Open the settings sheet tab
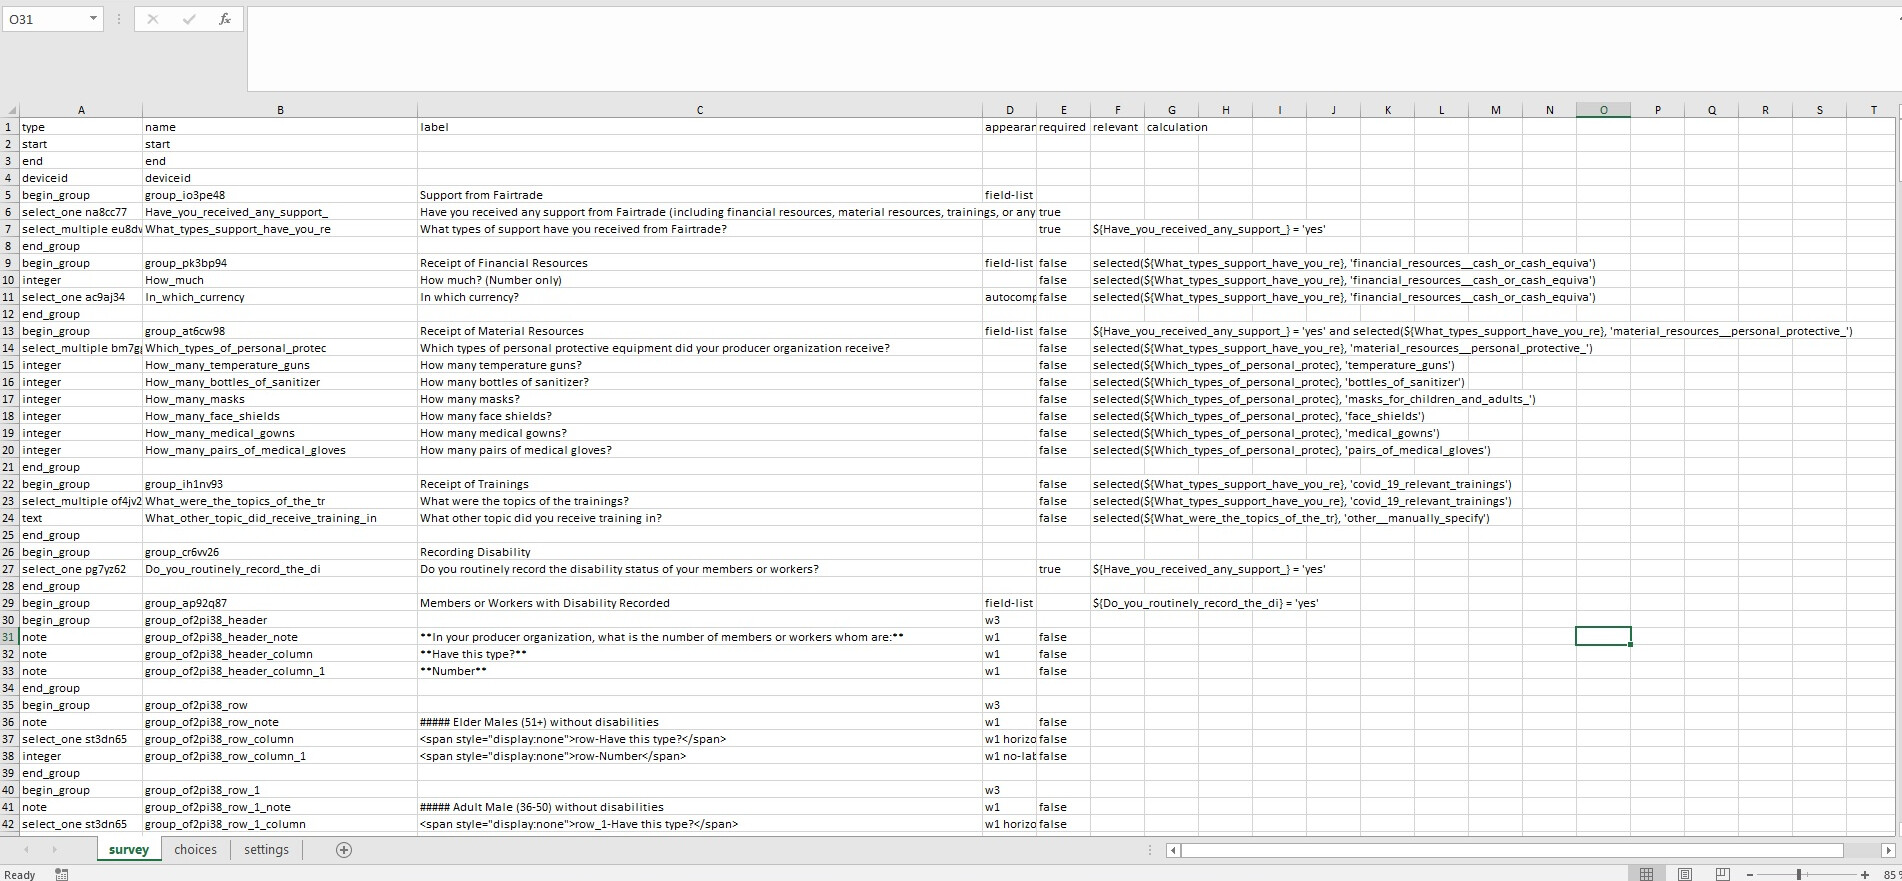 (x=266, y=850)
